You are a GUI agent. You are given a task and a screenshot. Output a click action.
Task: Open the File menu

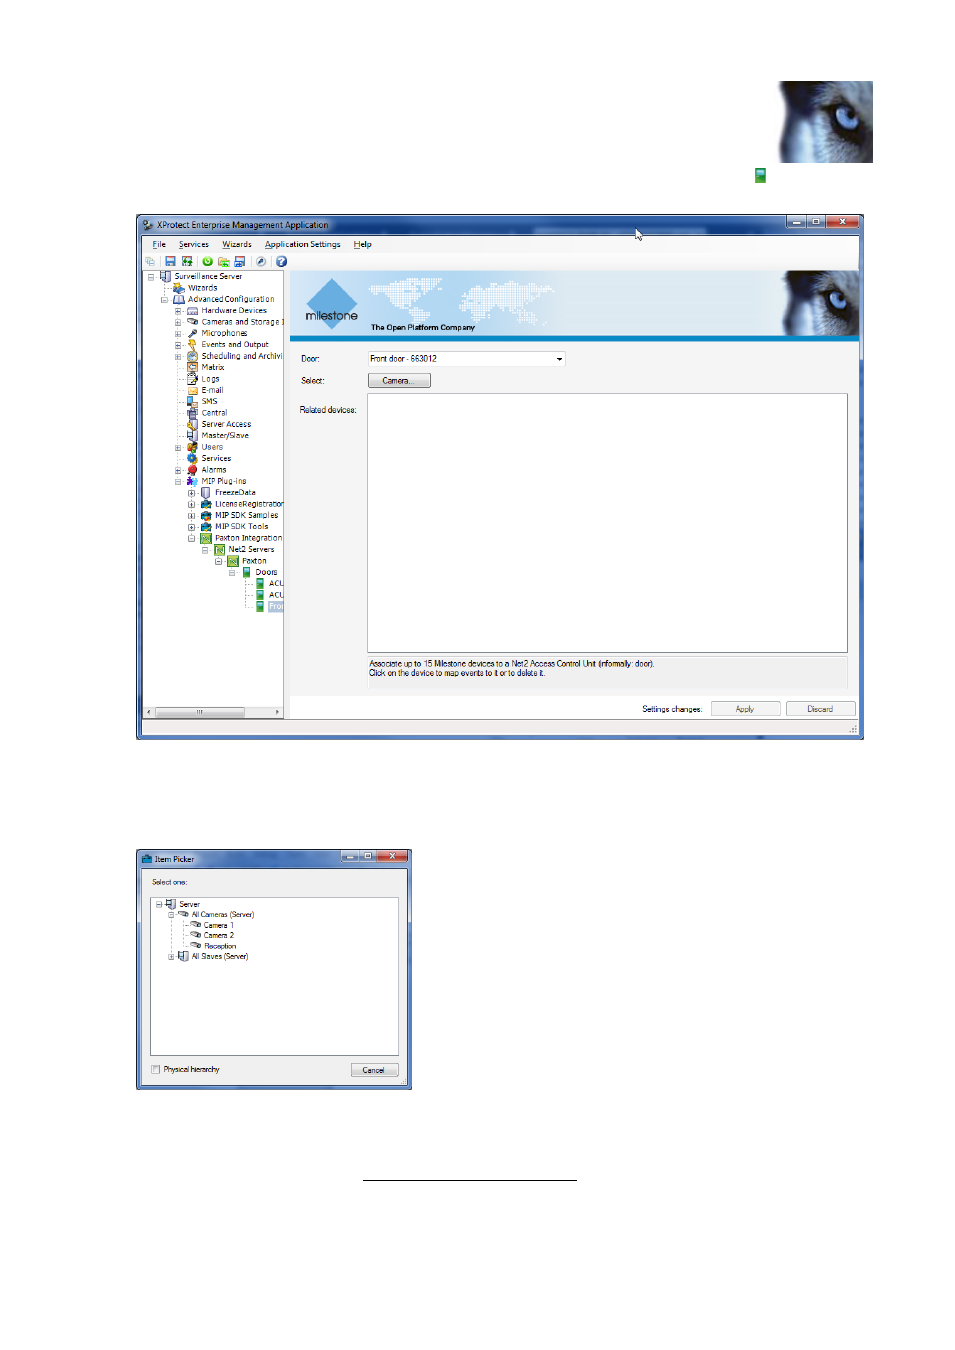pyautogui.click(x=159, y=245)
